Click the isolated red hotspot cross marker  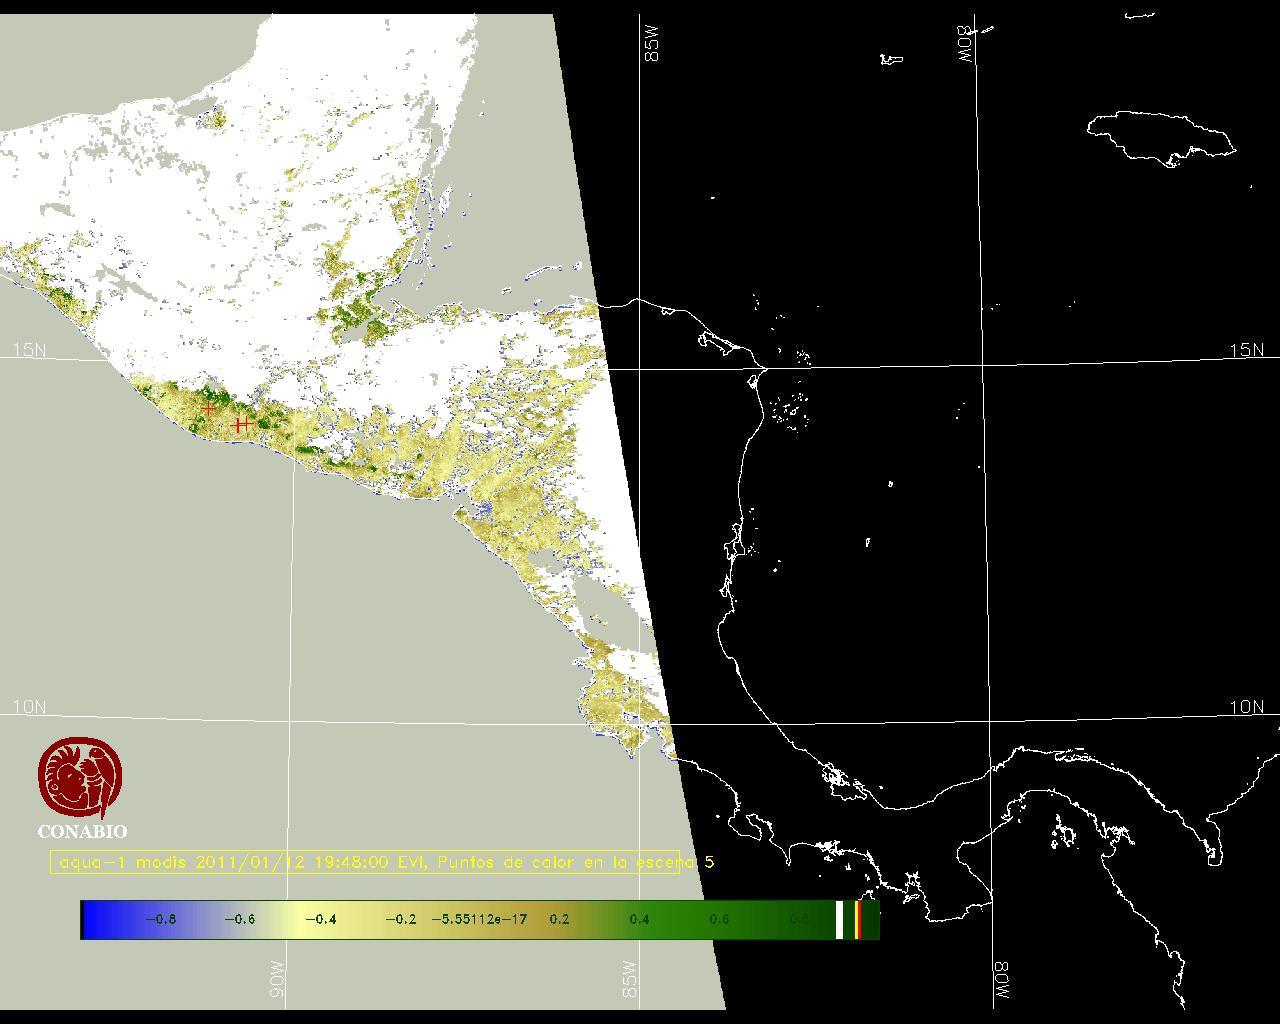coord(208,409)
